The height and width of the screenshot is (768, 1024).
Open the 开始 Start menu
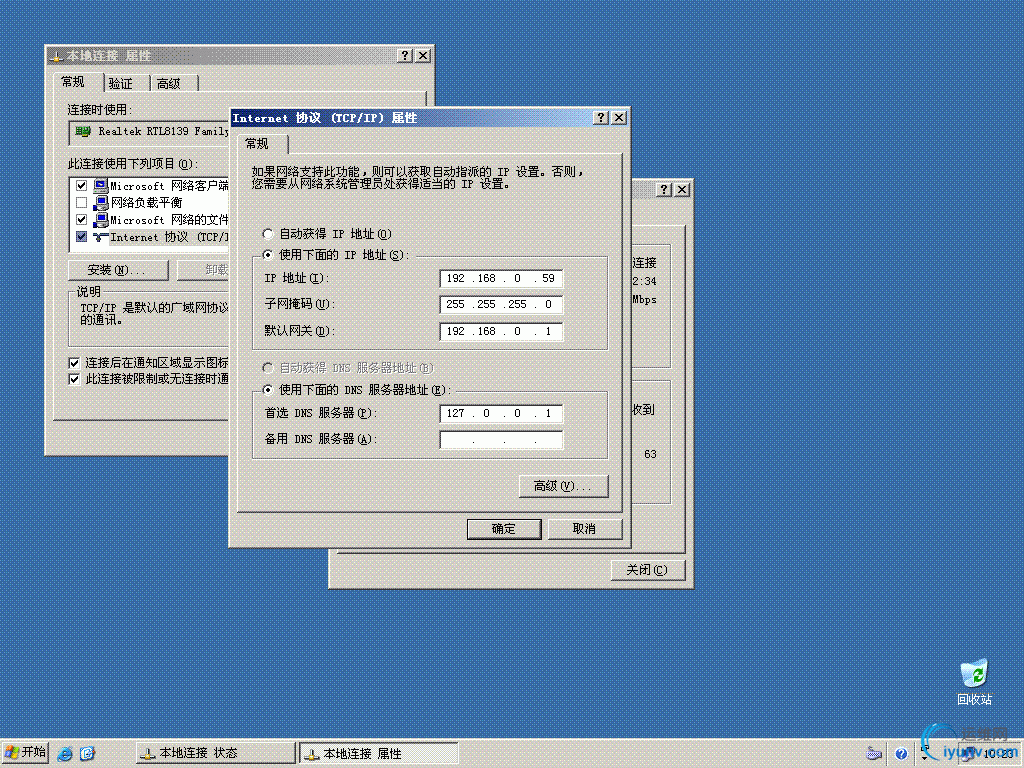click(x=25, y=752)
